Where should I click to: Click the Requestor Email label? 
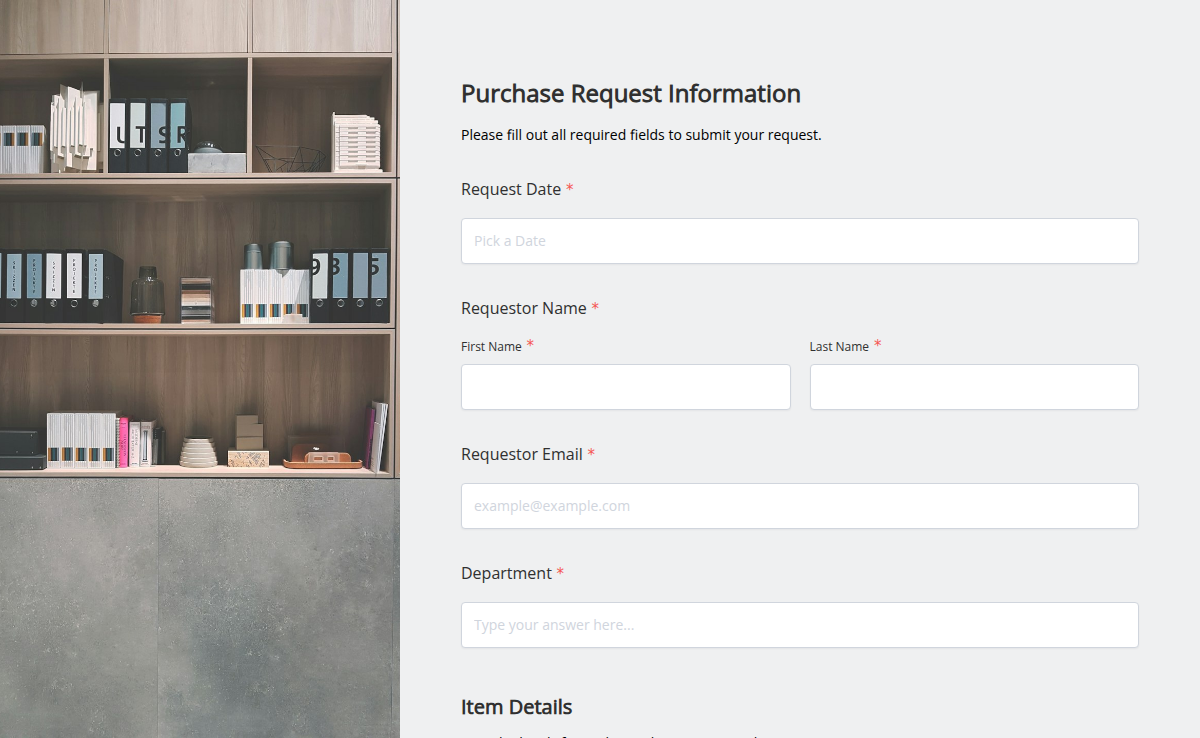[x=520, y=454]
